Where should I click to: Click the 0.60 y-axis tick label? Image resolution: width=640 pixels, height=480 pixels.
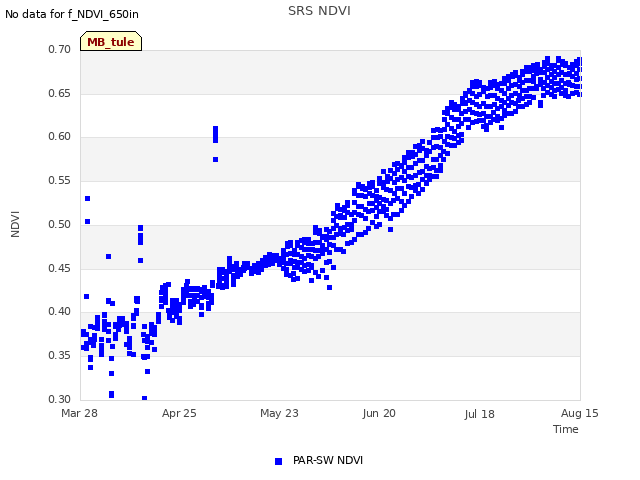(60, 137)
